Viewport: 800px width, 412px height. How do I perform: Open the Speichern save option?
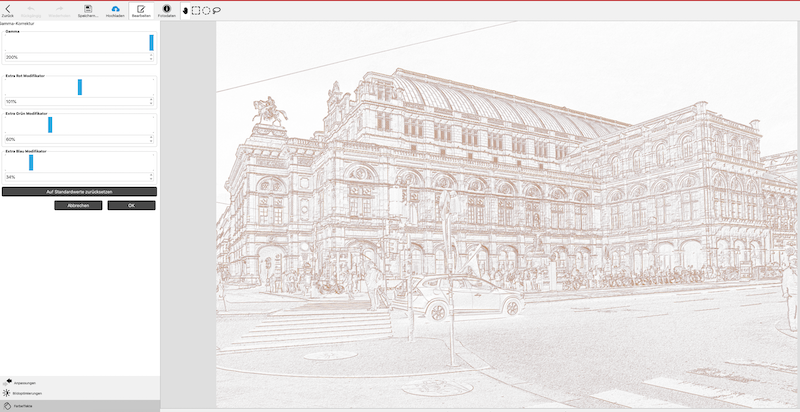point(88,9)
